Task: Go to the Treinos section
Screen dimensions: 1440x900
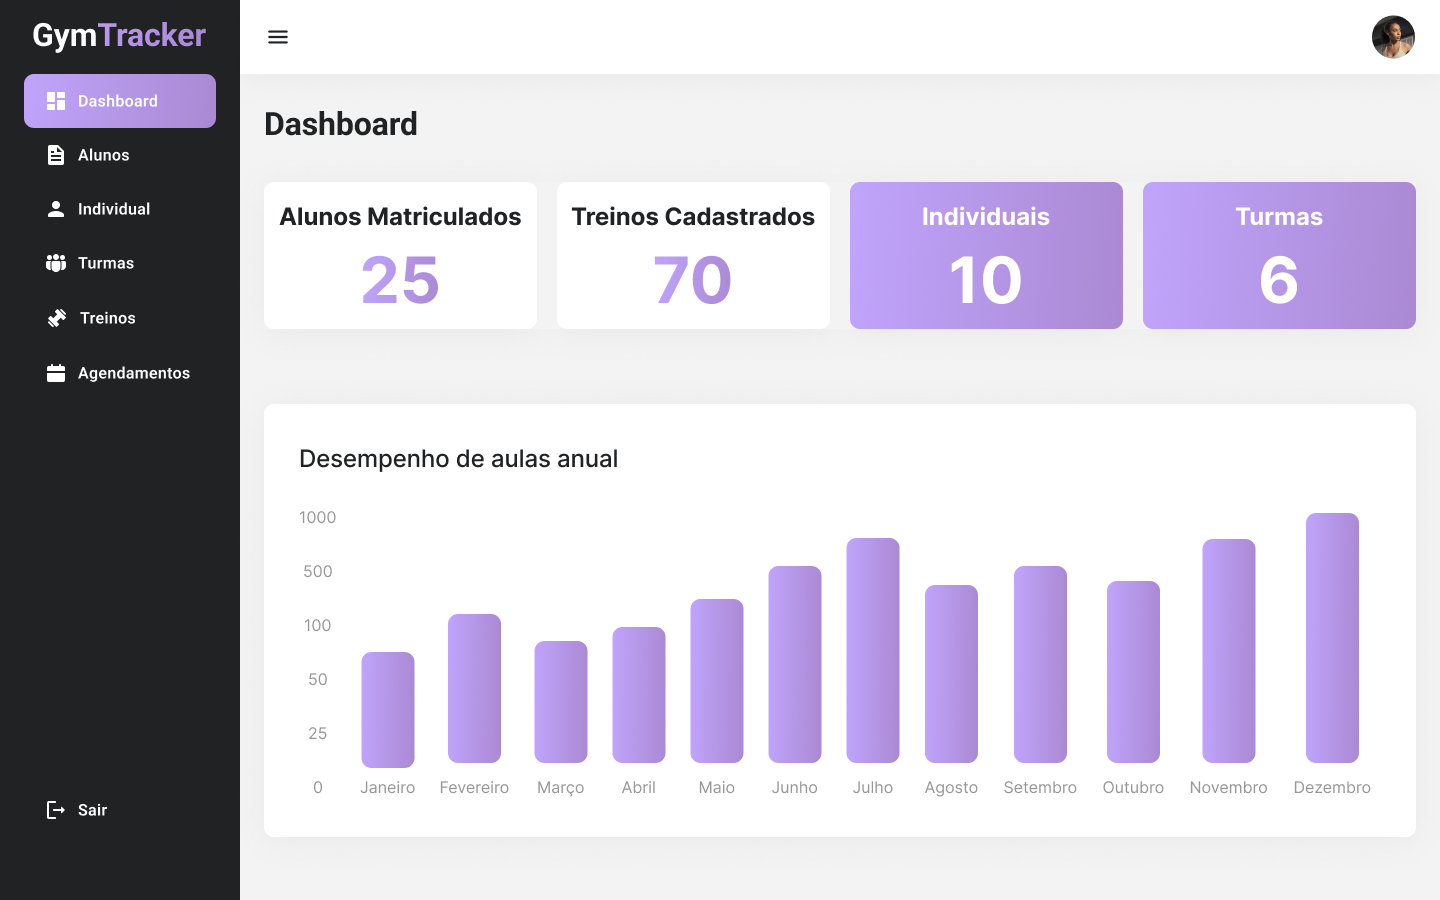Action: 107,318
